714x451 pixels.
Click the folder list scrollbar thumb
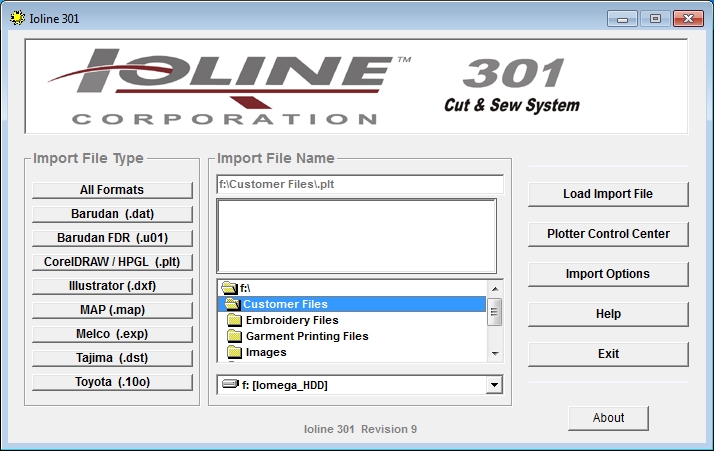(495, 312)
